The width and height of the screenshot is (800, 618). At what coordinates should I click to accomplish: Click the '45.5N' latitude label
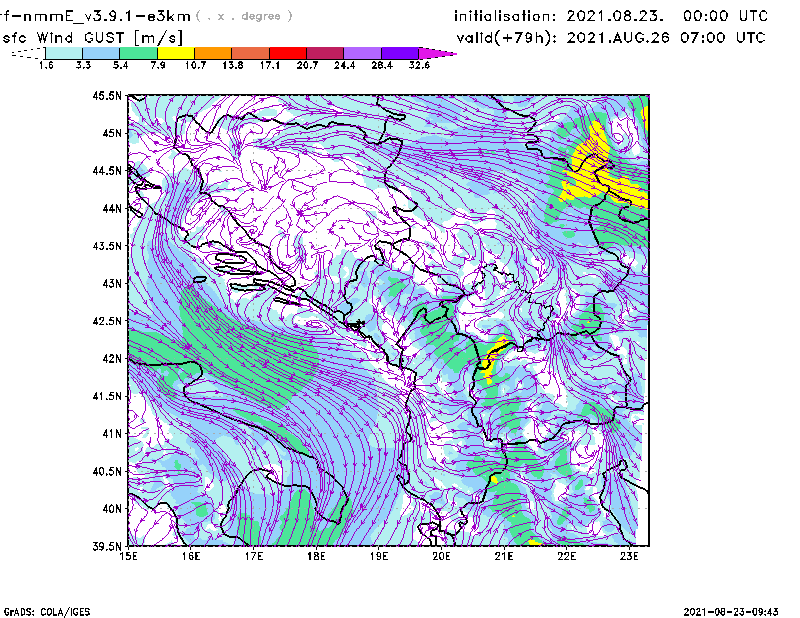107,95
